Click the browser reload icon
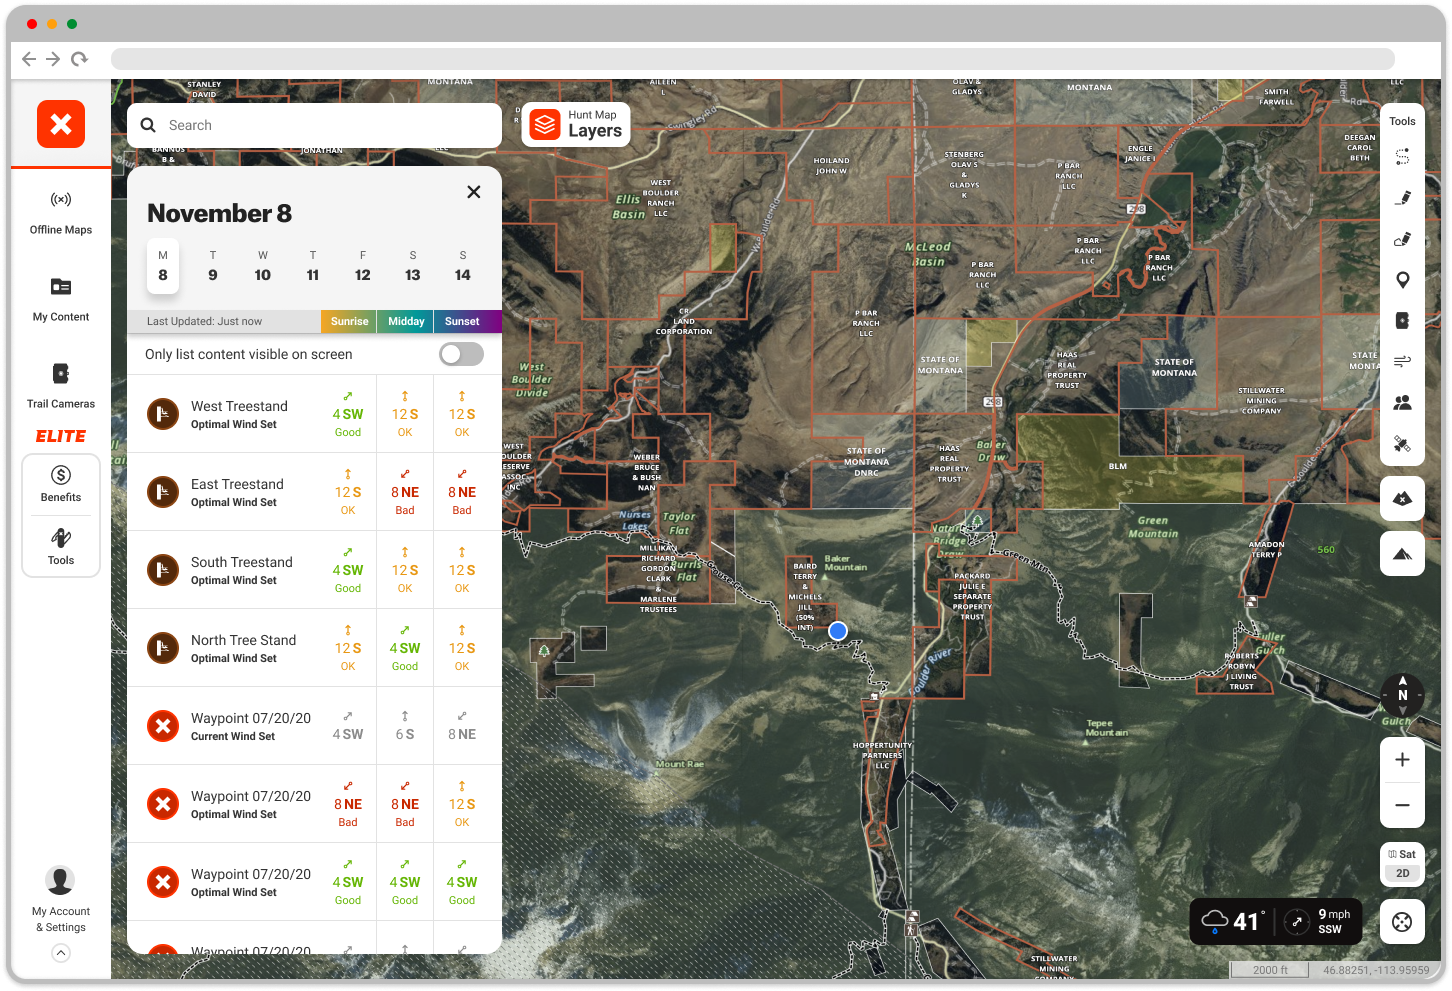Screen dimensions: 1452x991 point(79,59)
